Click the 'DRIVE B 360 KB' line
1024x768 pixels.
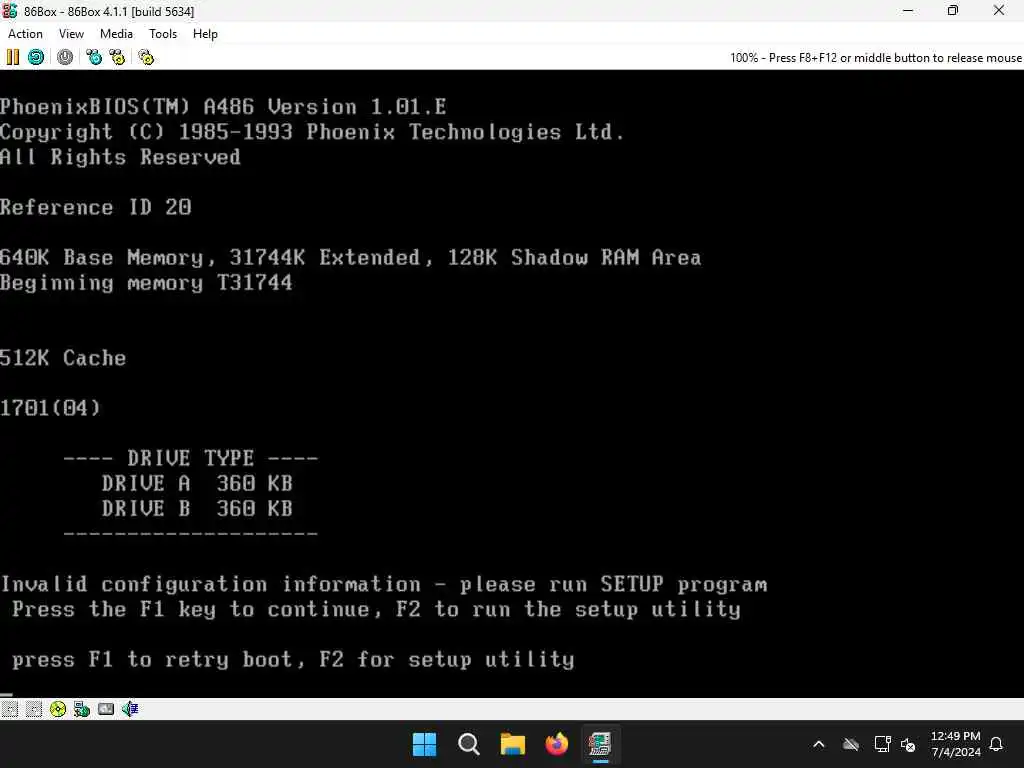pyautogui.click(x=197, y=509)
